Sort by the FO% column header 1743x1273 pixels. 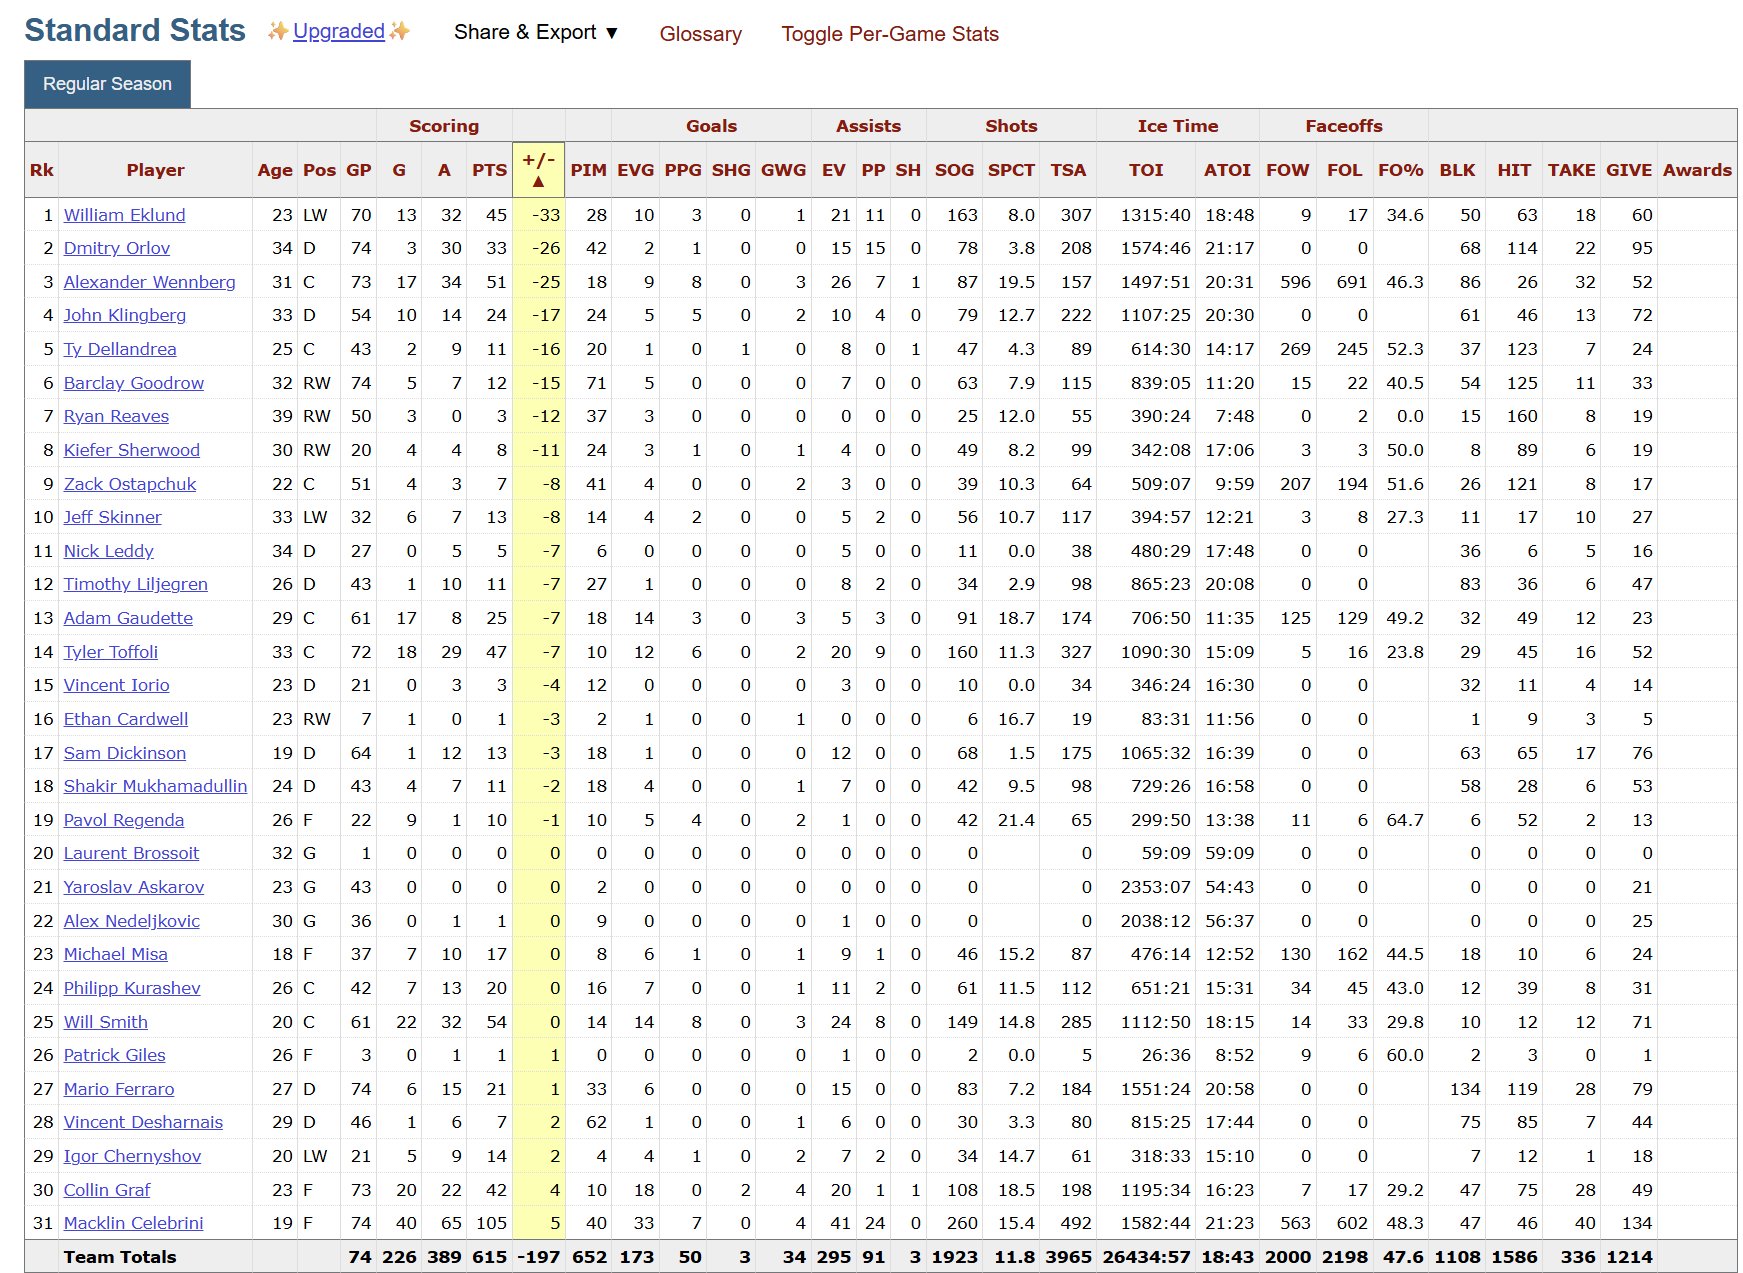click(1400, 170)
